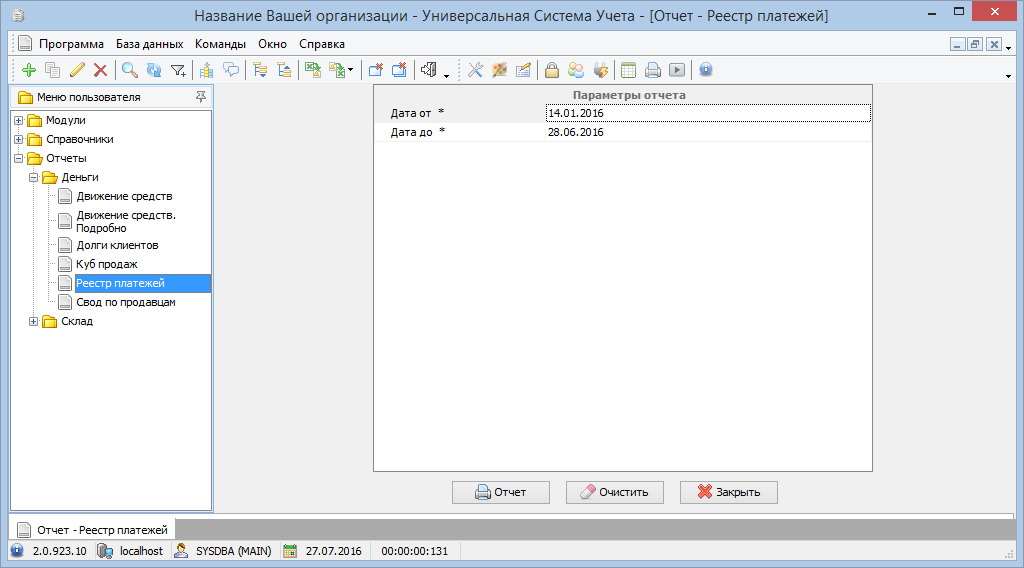The width and height of the screenshot is (1024, 568).
Task: Click the blue info icon in toolbar
Action: [x=705, y=70]
